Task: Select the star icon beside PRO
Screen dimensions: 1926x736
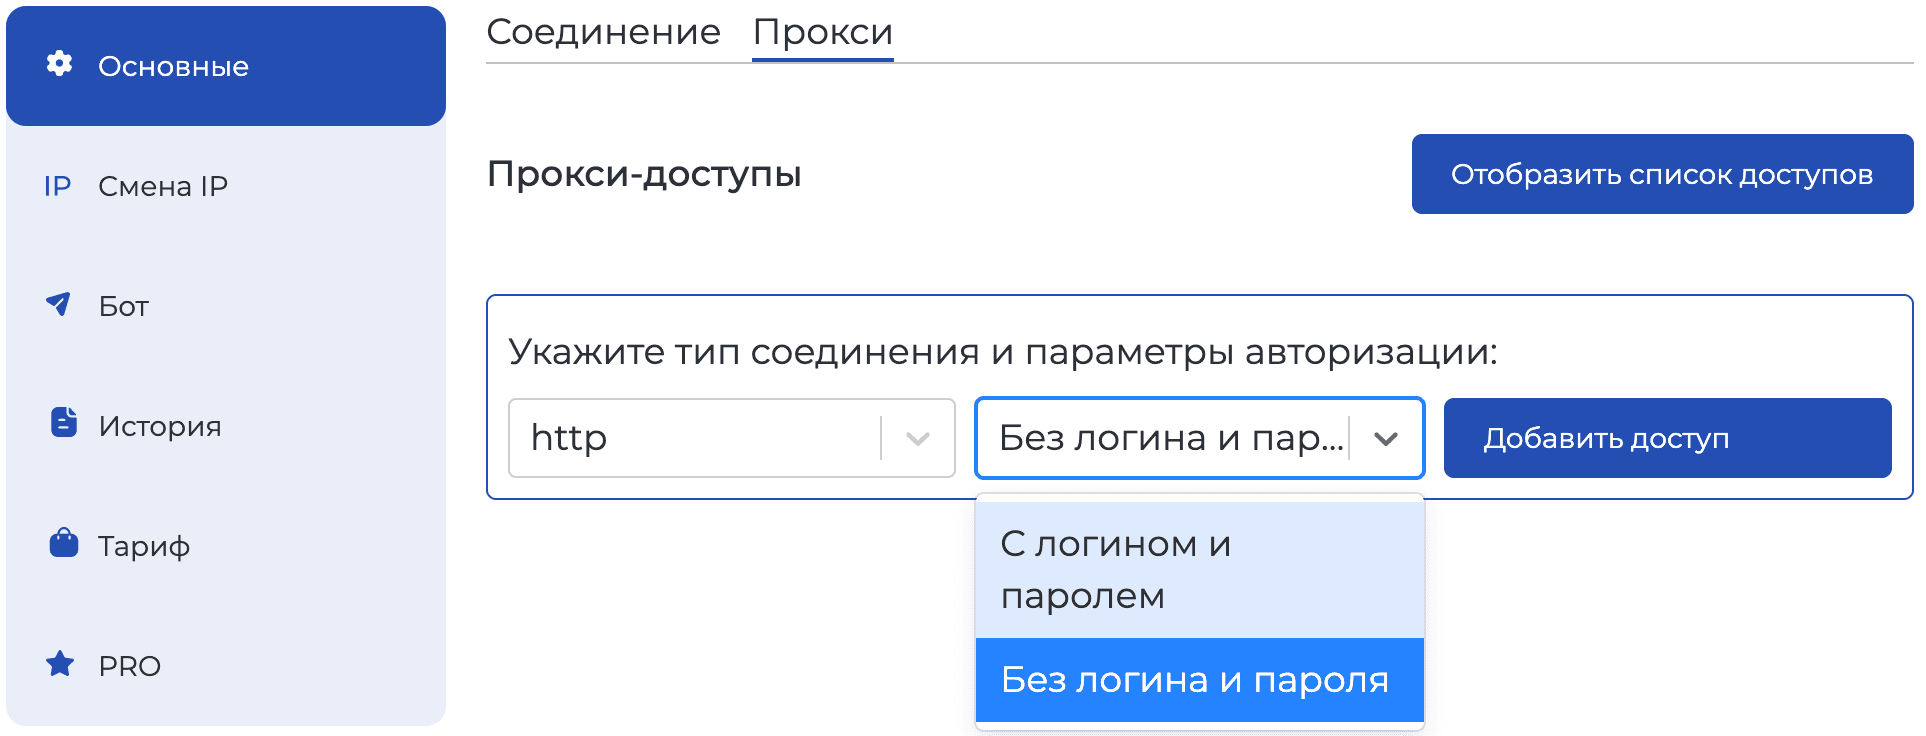Action: (x=61, y=665)
